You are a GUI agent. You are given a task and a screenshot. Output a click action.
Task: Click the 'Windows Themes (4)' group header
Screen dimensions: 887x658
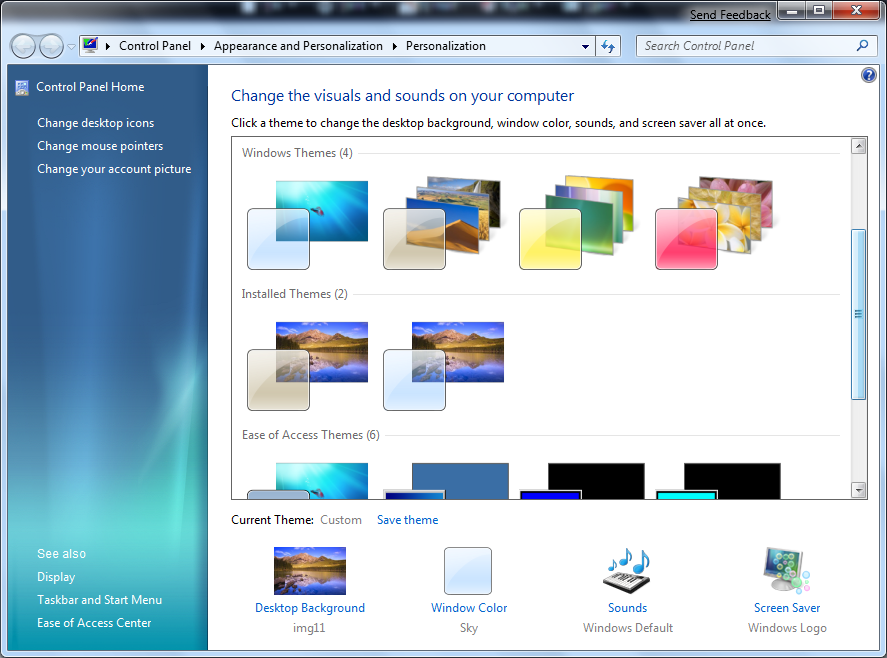pyautogui.click(x=298, y=153)
